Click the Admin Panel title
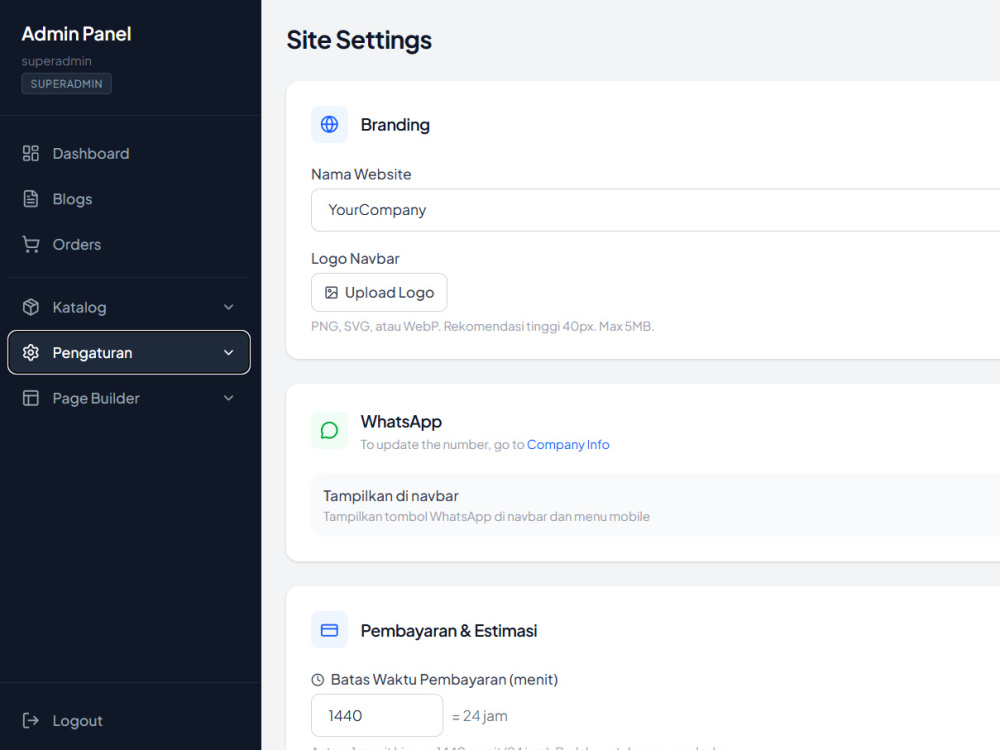The image size is (1000, 750). click(77, 34)
